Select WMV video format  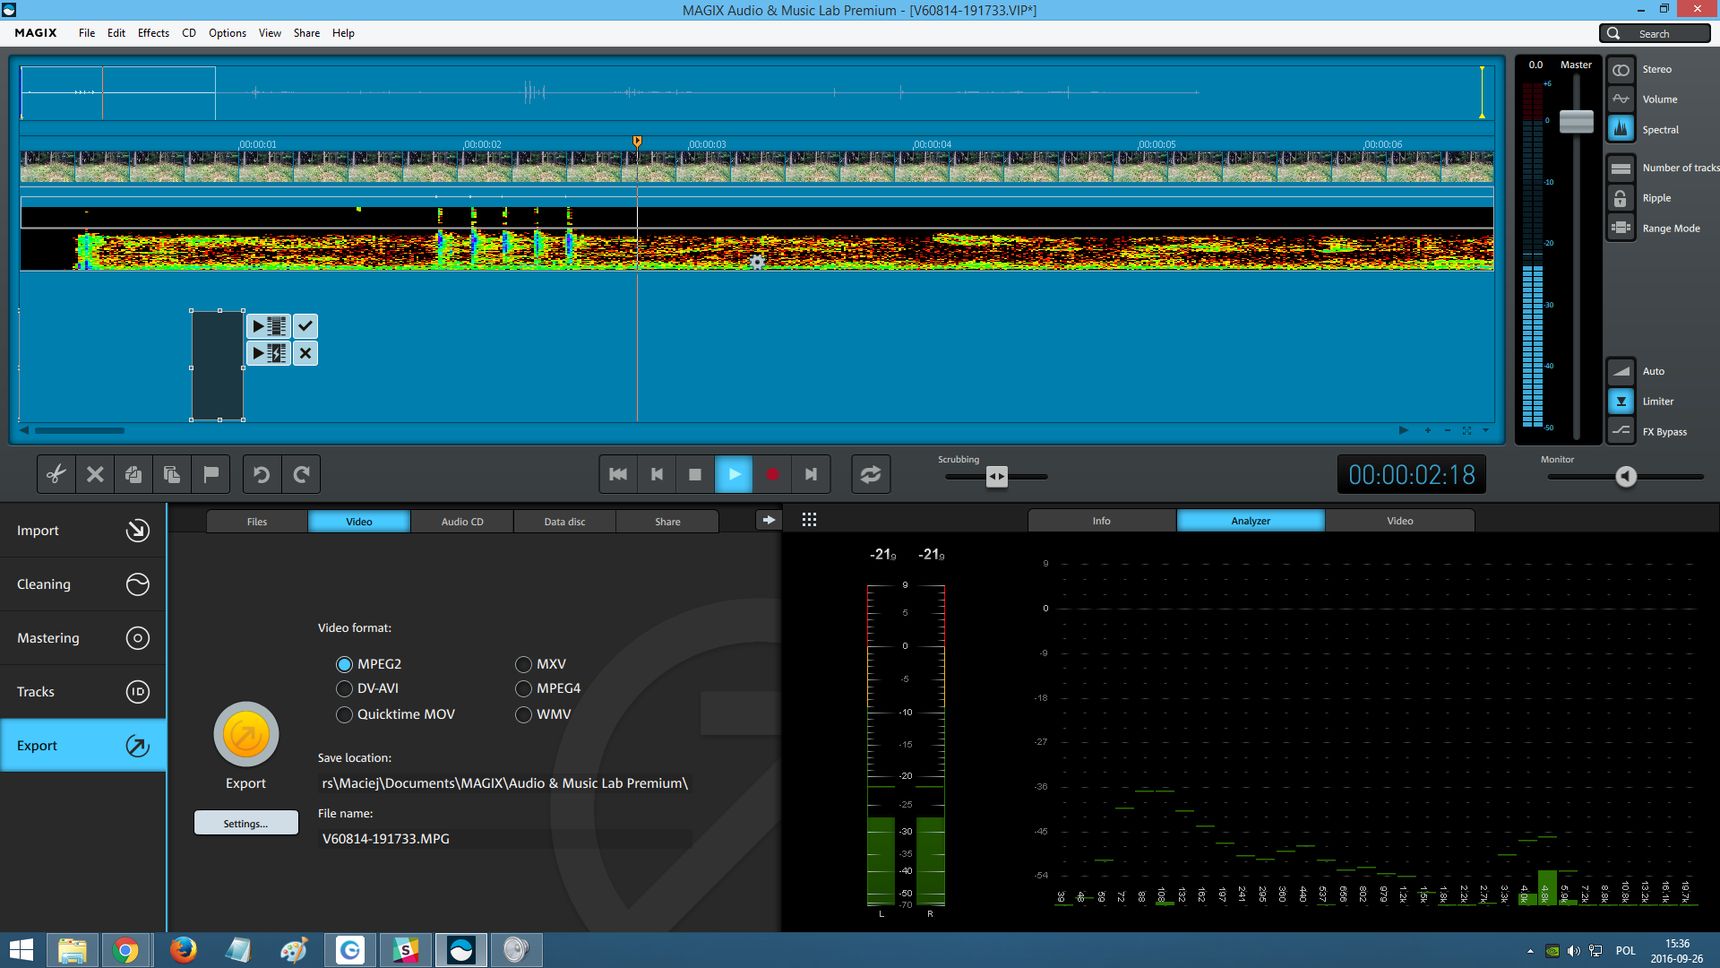[523, 714]
